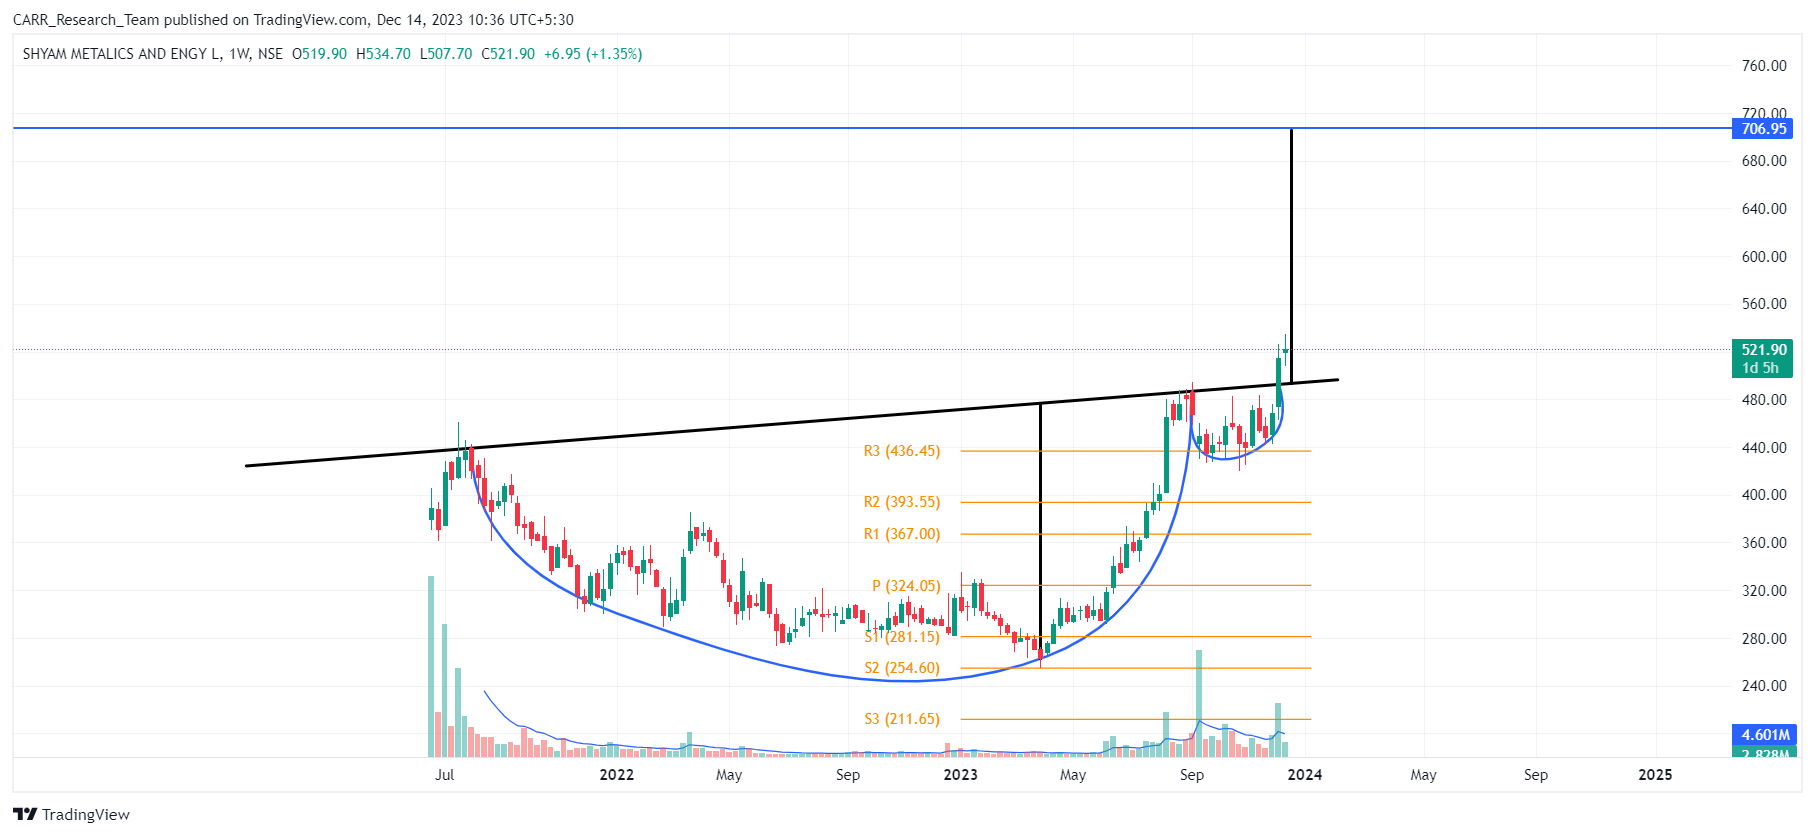Click the 560.00 price axis label
1815x836 pixels.
(x=1764, y=304)
